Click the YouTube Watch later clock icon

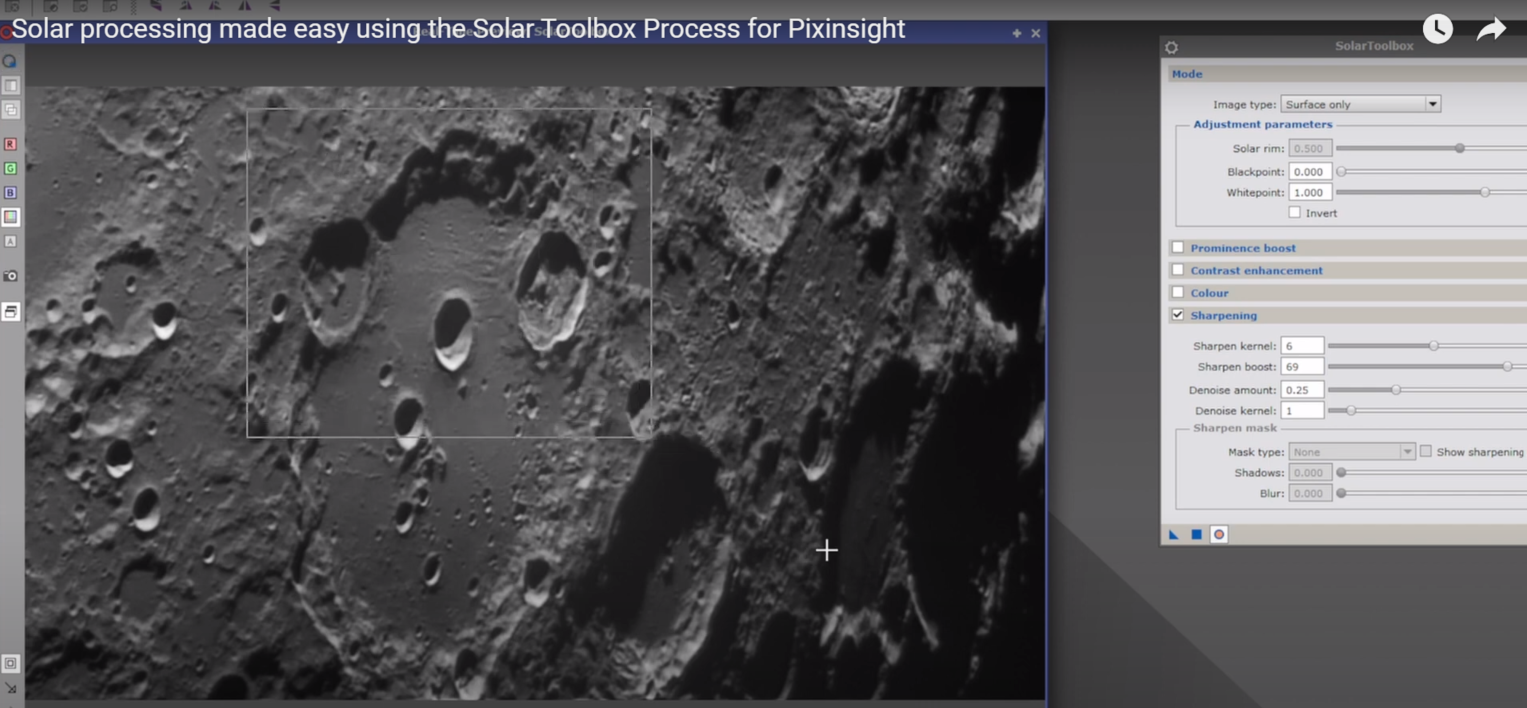click(1438, 28)
